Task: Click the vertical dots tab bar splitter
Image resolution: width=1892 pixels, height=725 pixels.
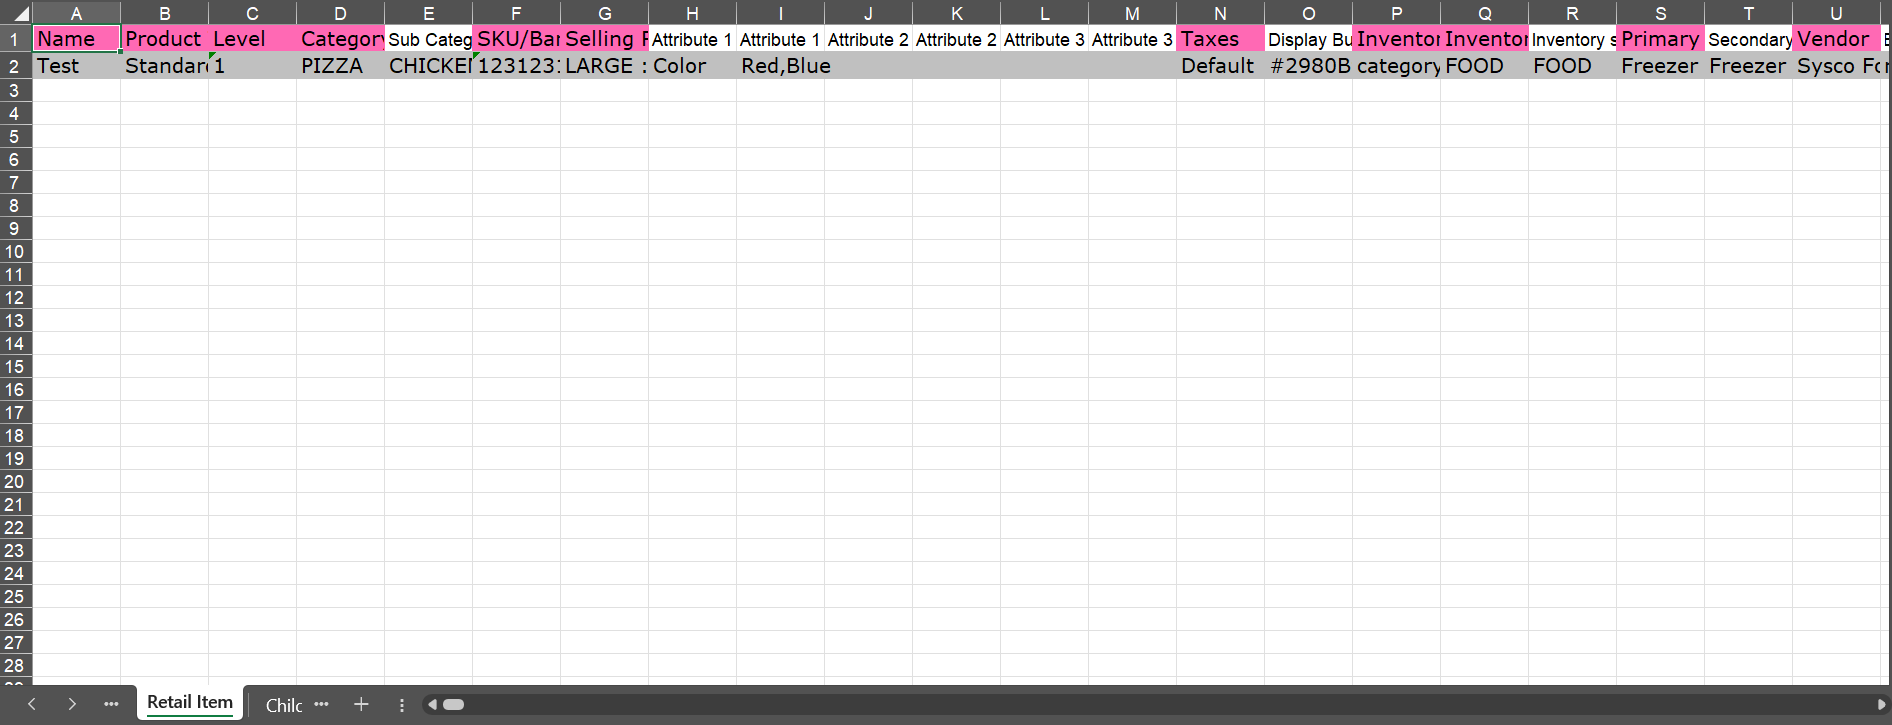Action: coord(402,705)
